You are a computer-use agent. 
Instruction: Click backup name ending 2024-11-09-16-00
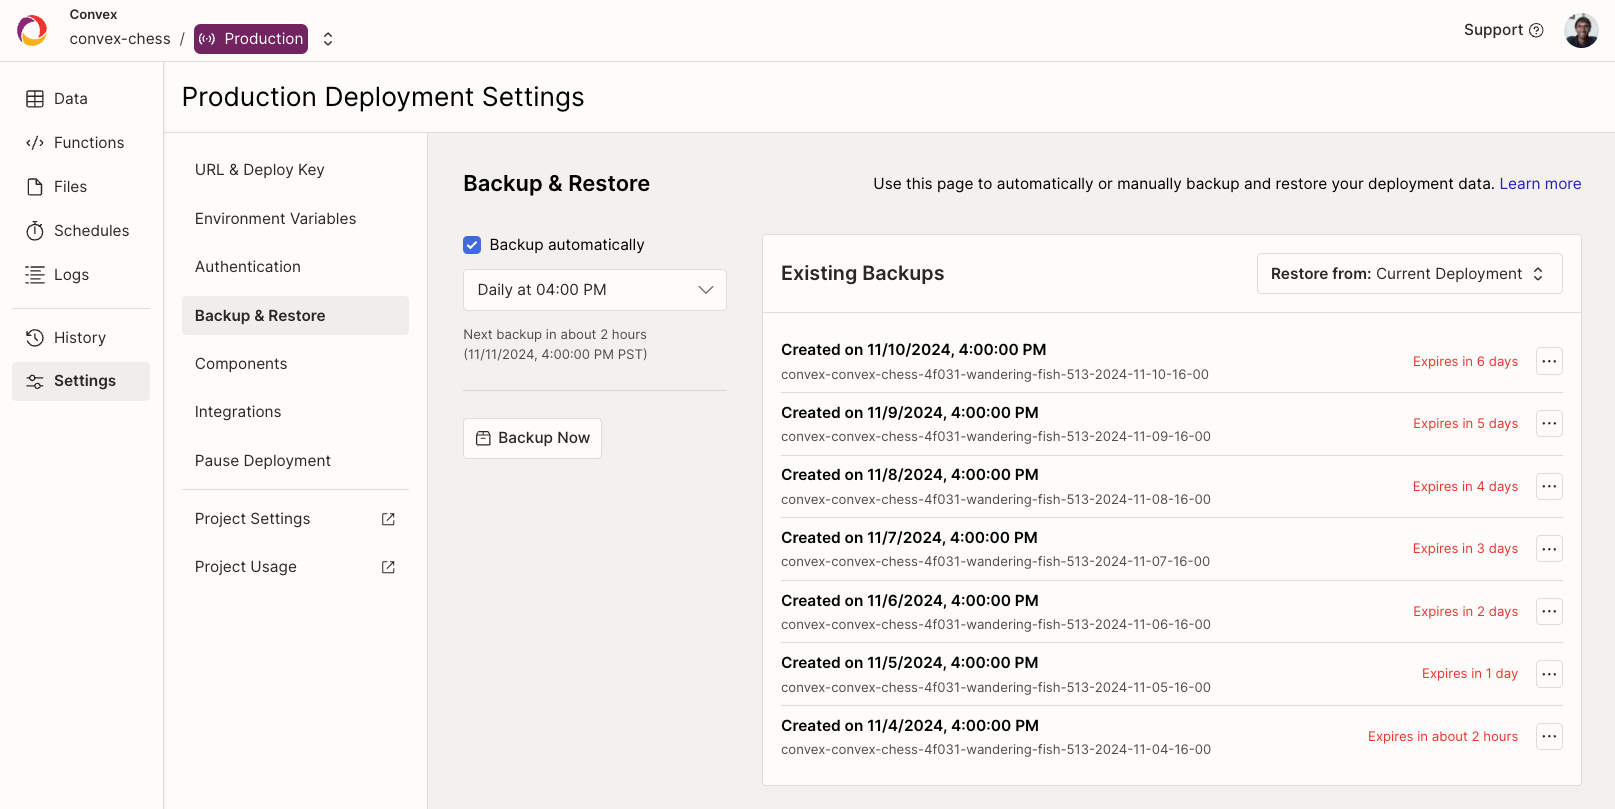point(996,437)
